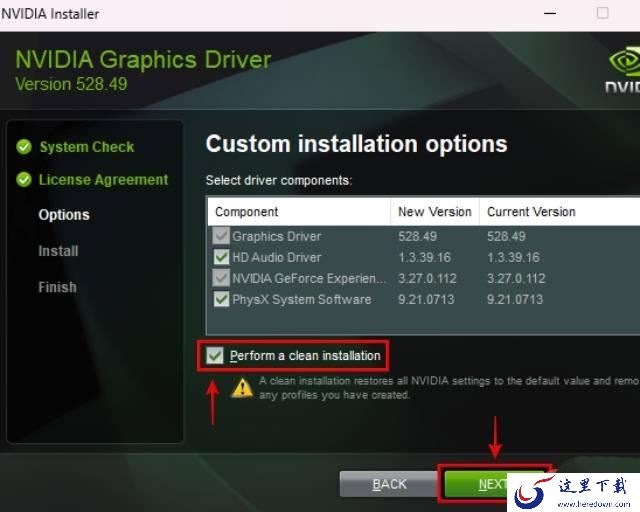
Task: Select the Install step
Action: [58, 251]
